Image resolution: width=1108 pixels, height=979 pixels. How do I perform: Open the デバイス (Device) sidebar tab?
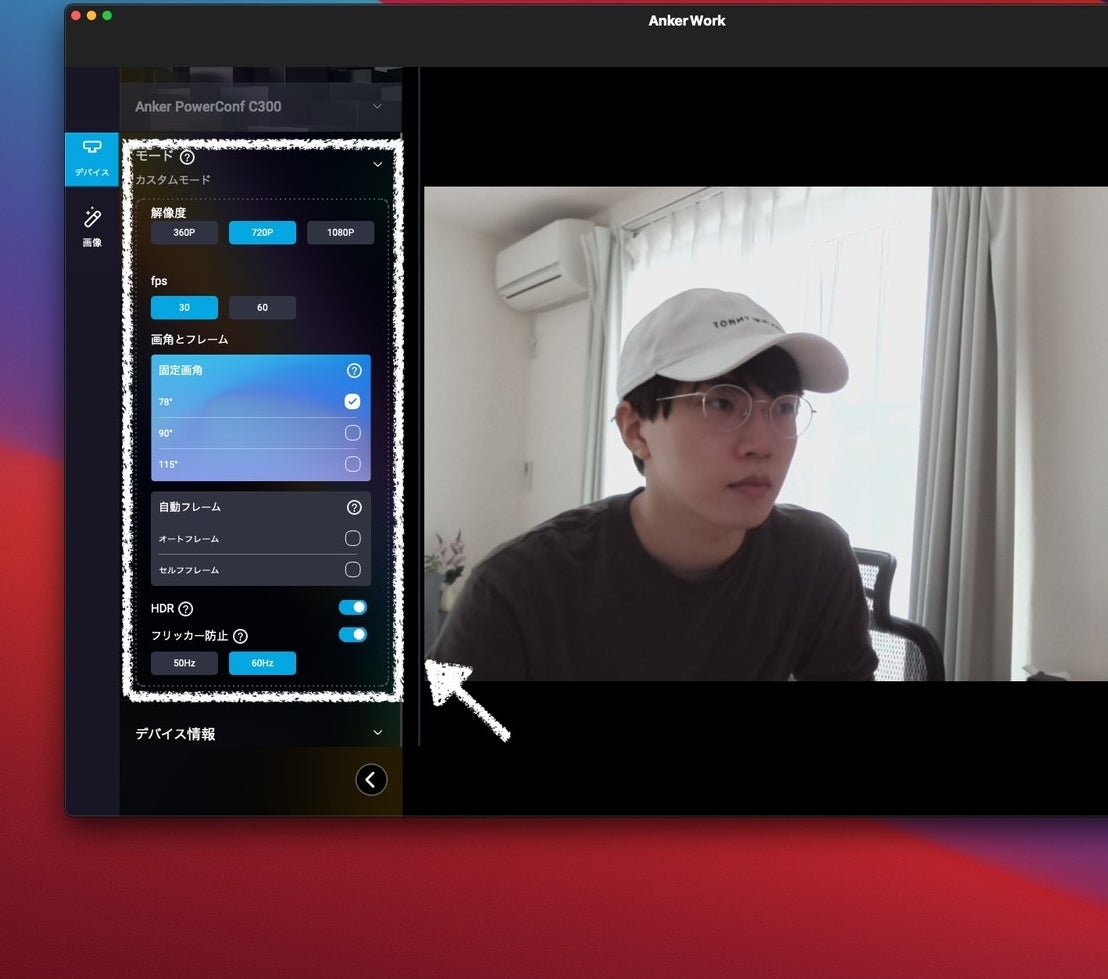[x=92, y=158]
